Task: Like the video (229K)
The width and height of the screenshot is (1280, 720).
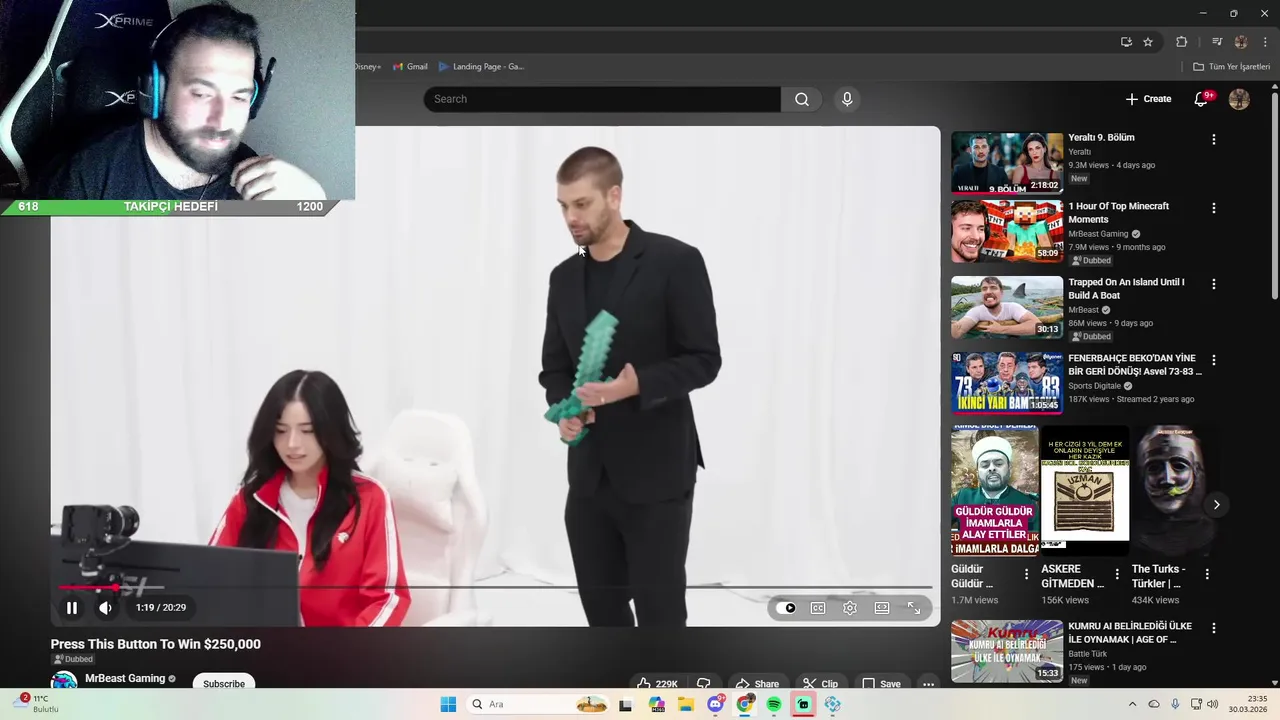Action: (657, 683)
